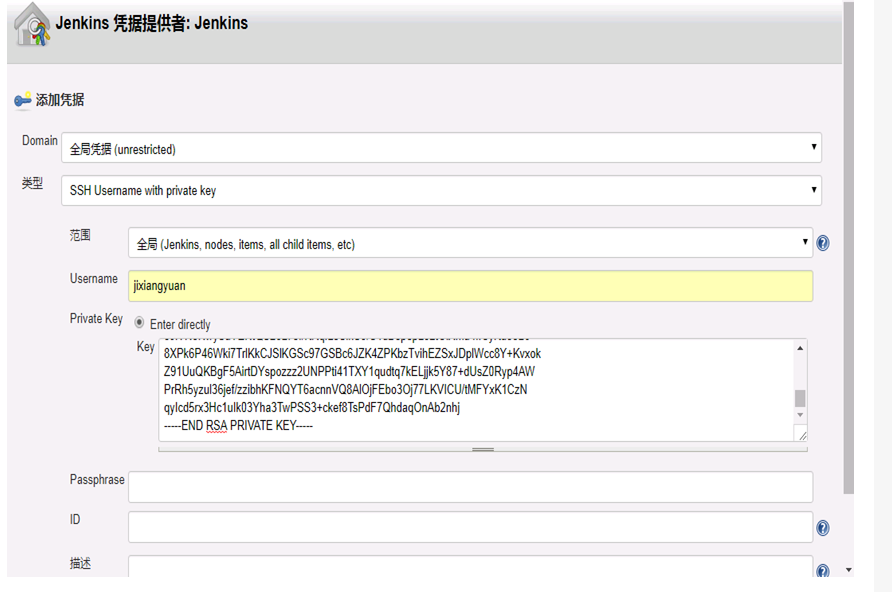Click the Passphrase input field

click(470, 487)
